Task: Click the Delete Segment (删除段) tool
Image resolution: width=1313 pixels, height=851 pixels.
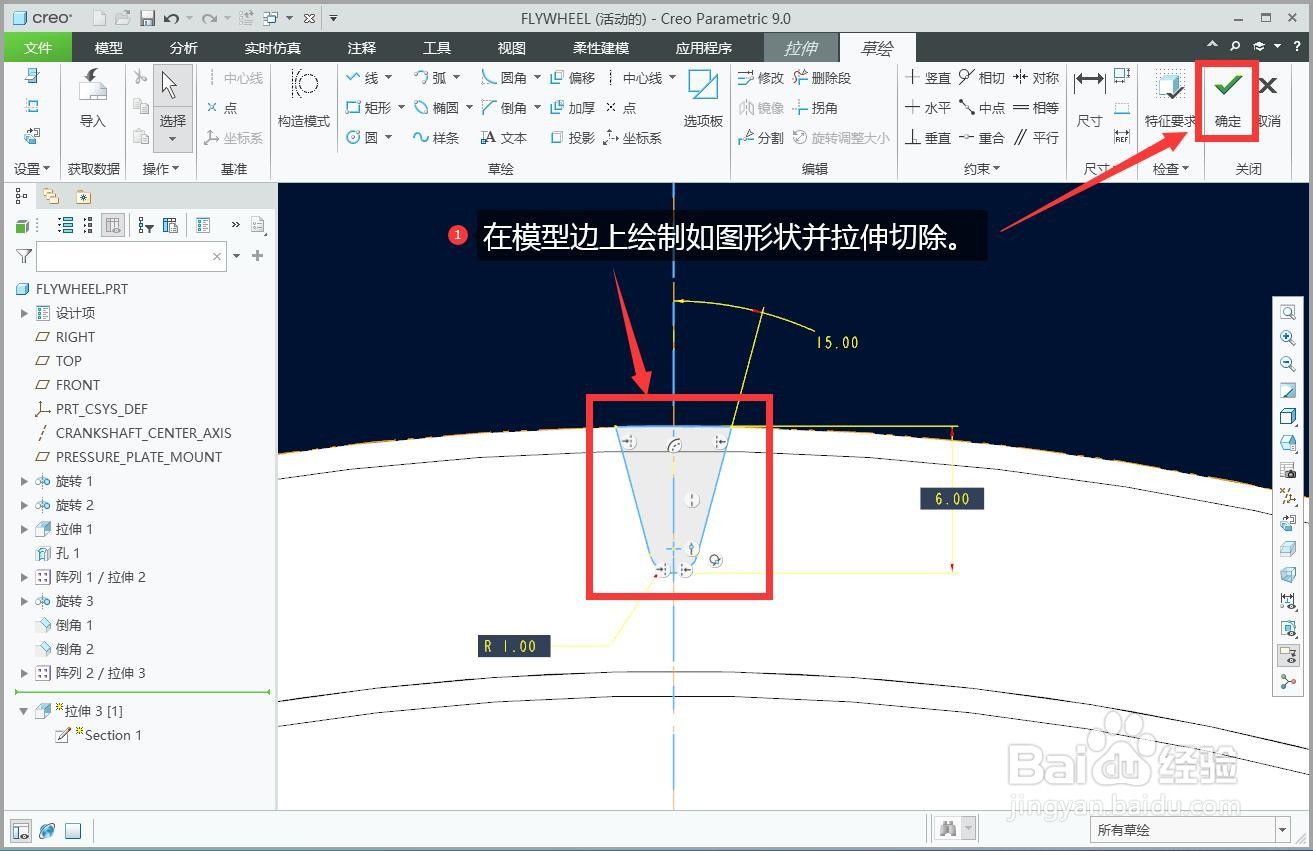Action: pos(822,78)
